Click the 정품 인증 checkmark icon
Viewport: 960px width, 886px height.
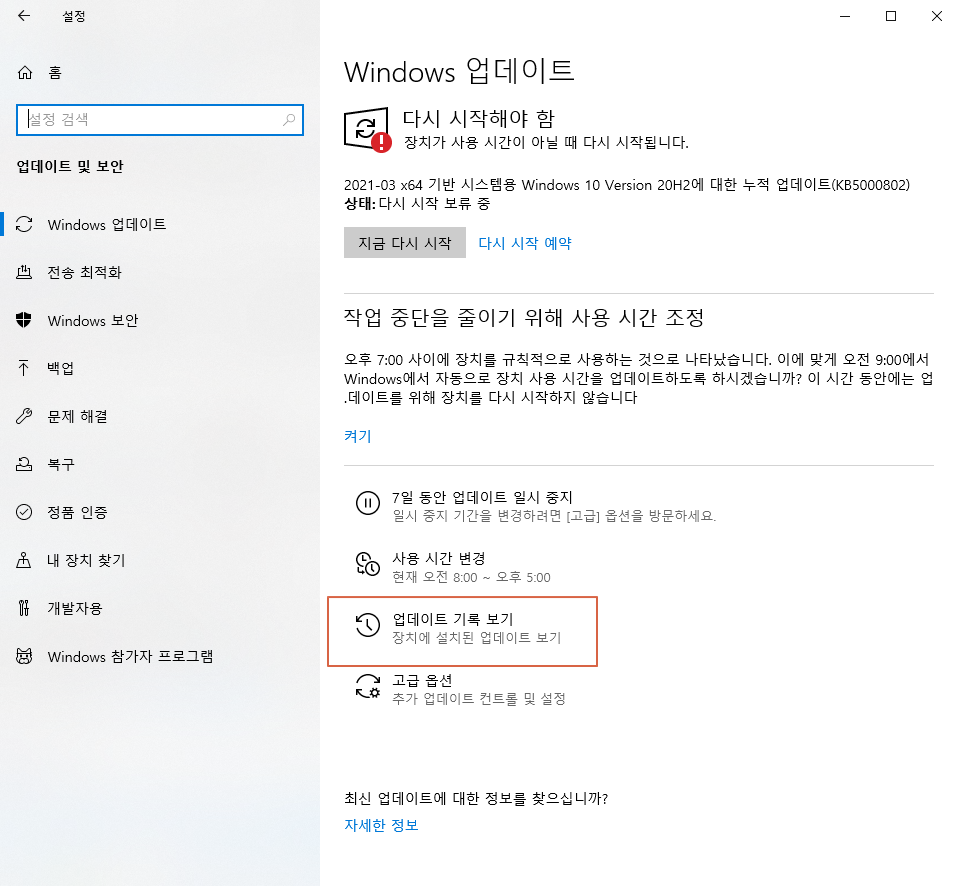pos(24,512)
